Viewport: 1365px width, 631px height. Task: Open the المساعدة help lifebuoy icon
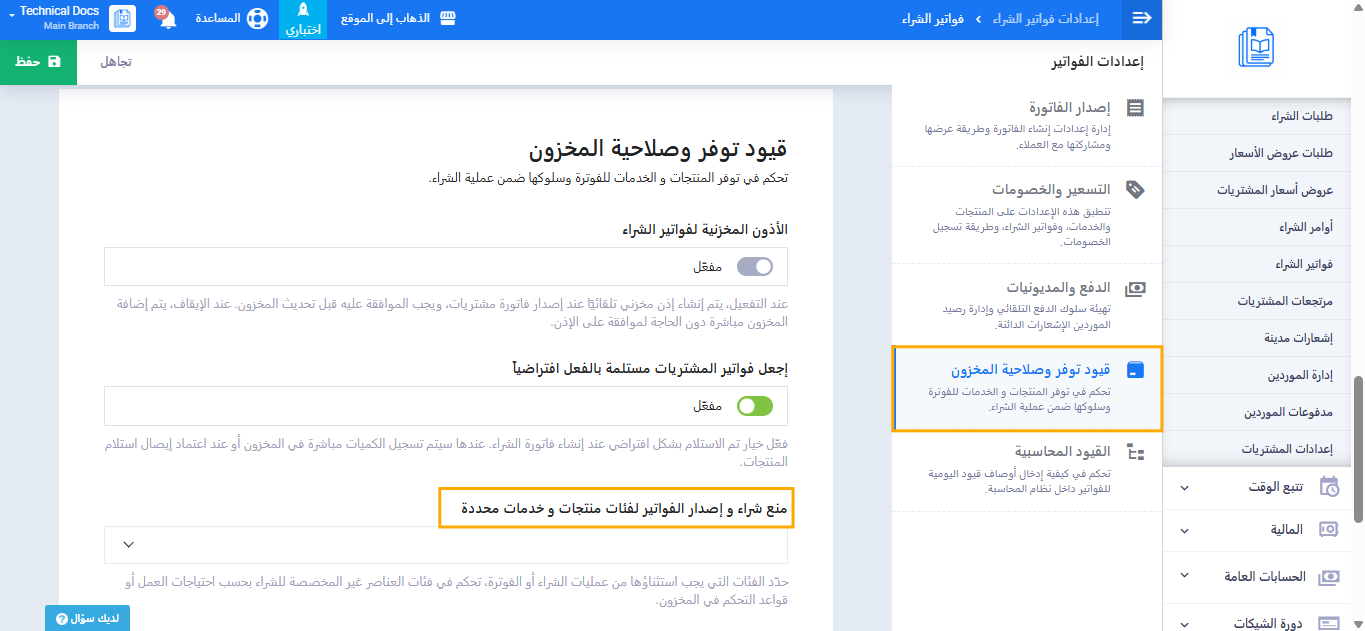click(258, 19)
